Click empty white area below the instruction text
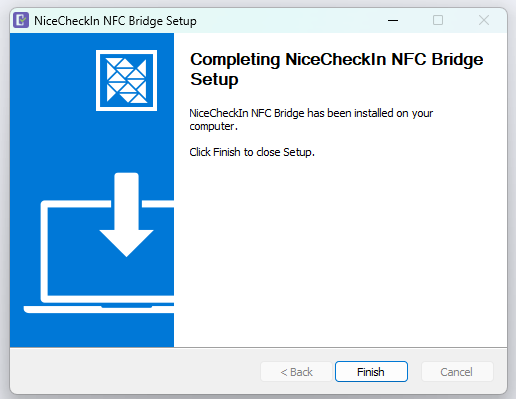 tap(340, 253)
